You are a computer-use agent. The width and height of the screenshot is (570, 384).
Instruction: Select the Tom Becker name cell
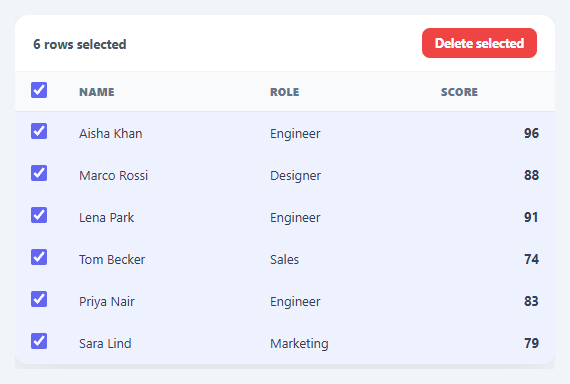coord(112,260)
